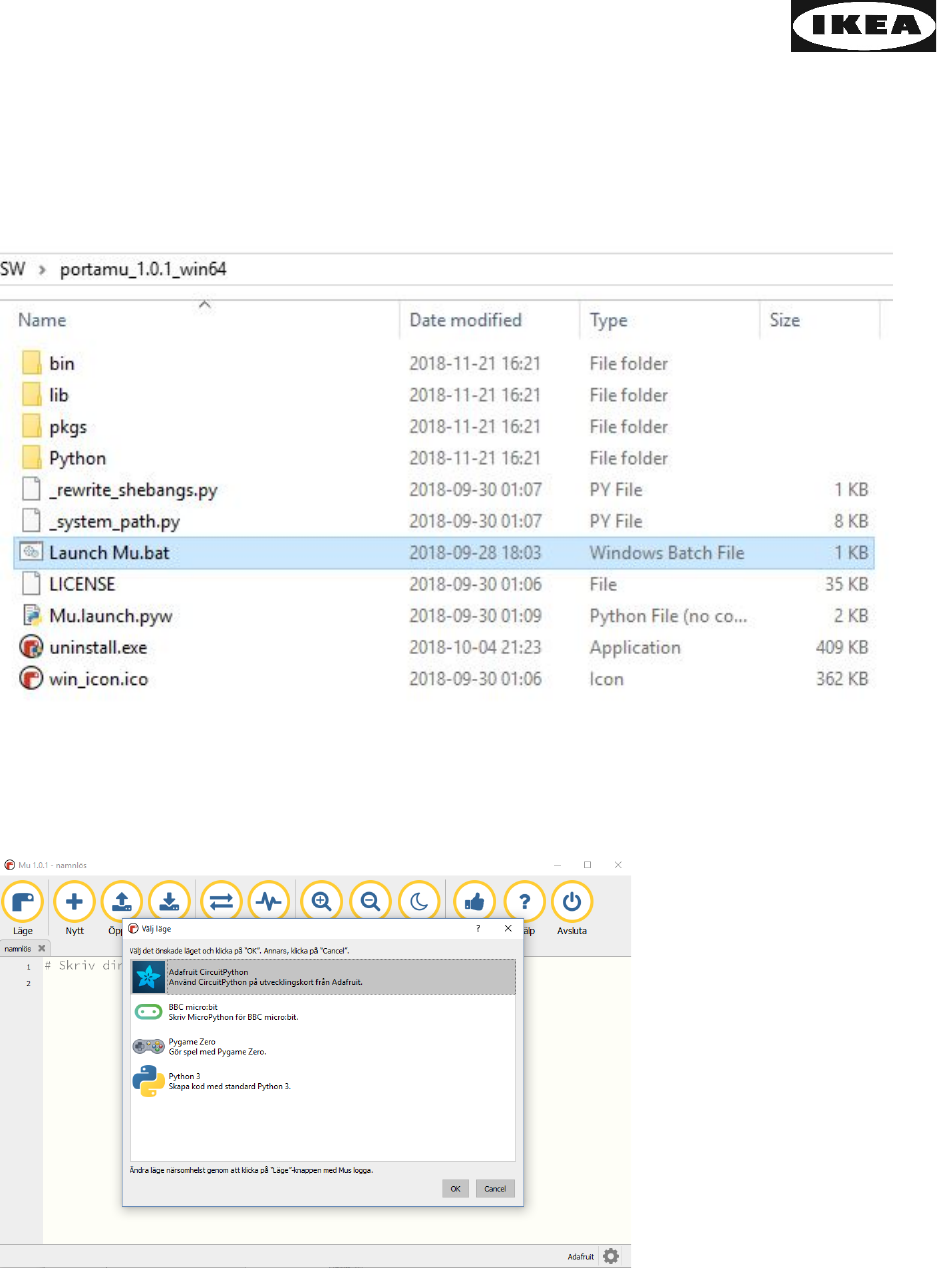Click the Öppna upload-arrow toolbar icon
937x1268 pixels.
tap(121, 901)
